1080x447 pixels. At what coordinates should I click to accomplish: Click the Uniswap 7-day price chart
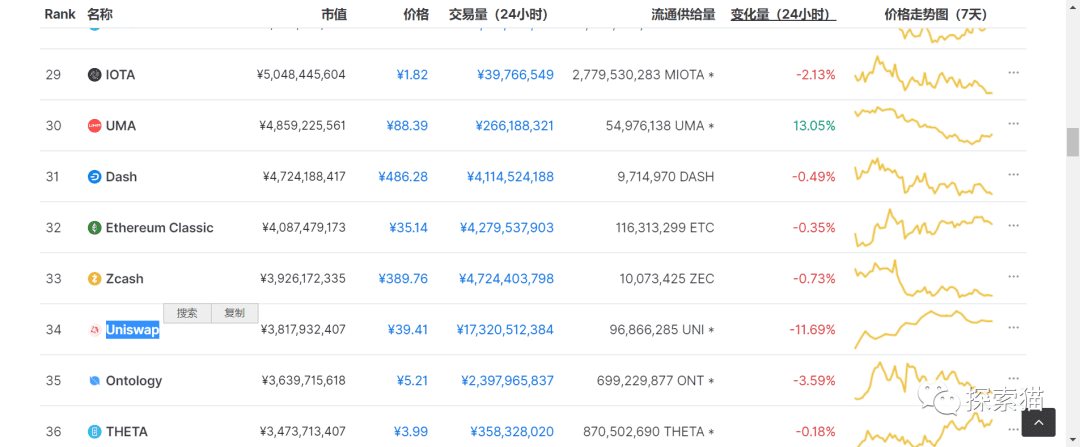[923, 329]
